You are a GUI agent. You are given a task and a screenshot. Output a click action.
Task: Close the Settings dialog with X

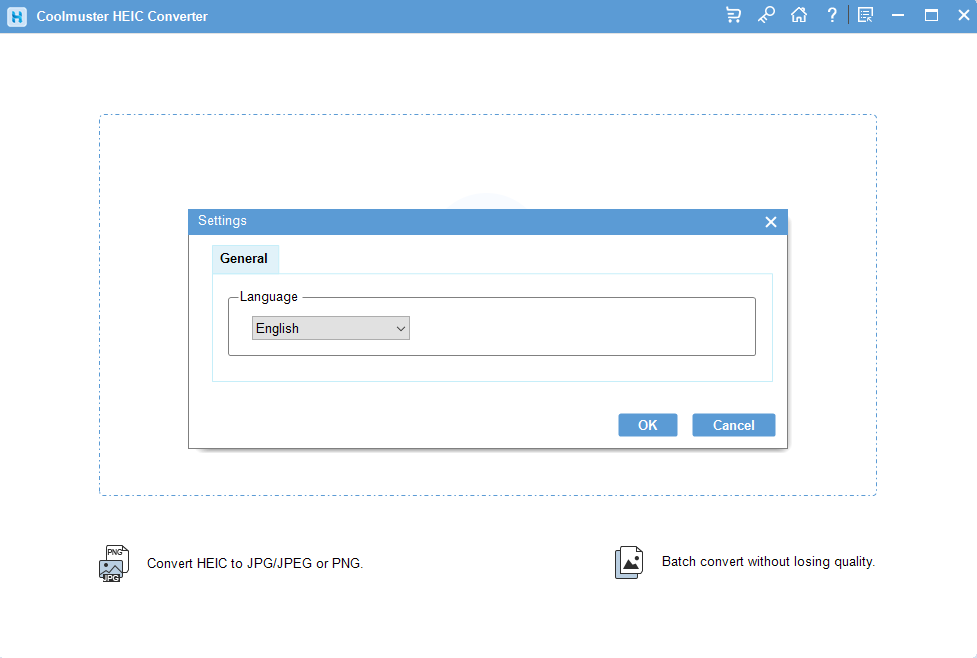(x=771, y=222)
